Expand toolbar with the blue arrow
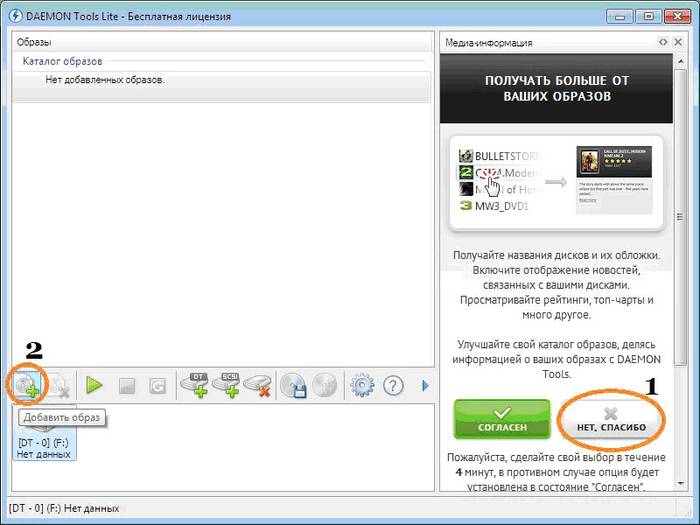 point(424,385)
